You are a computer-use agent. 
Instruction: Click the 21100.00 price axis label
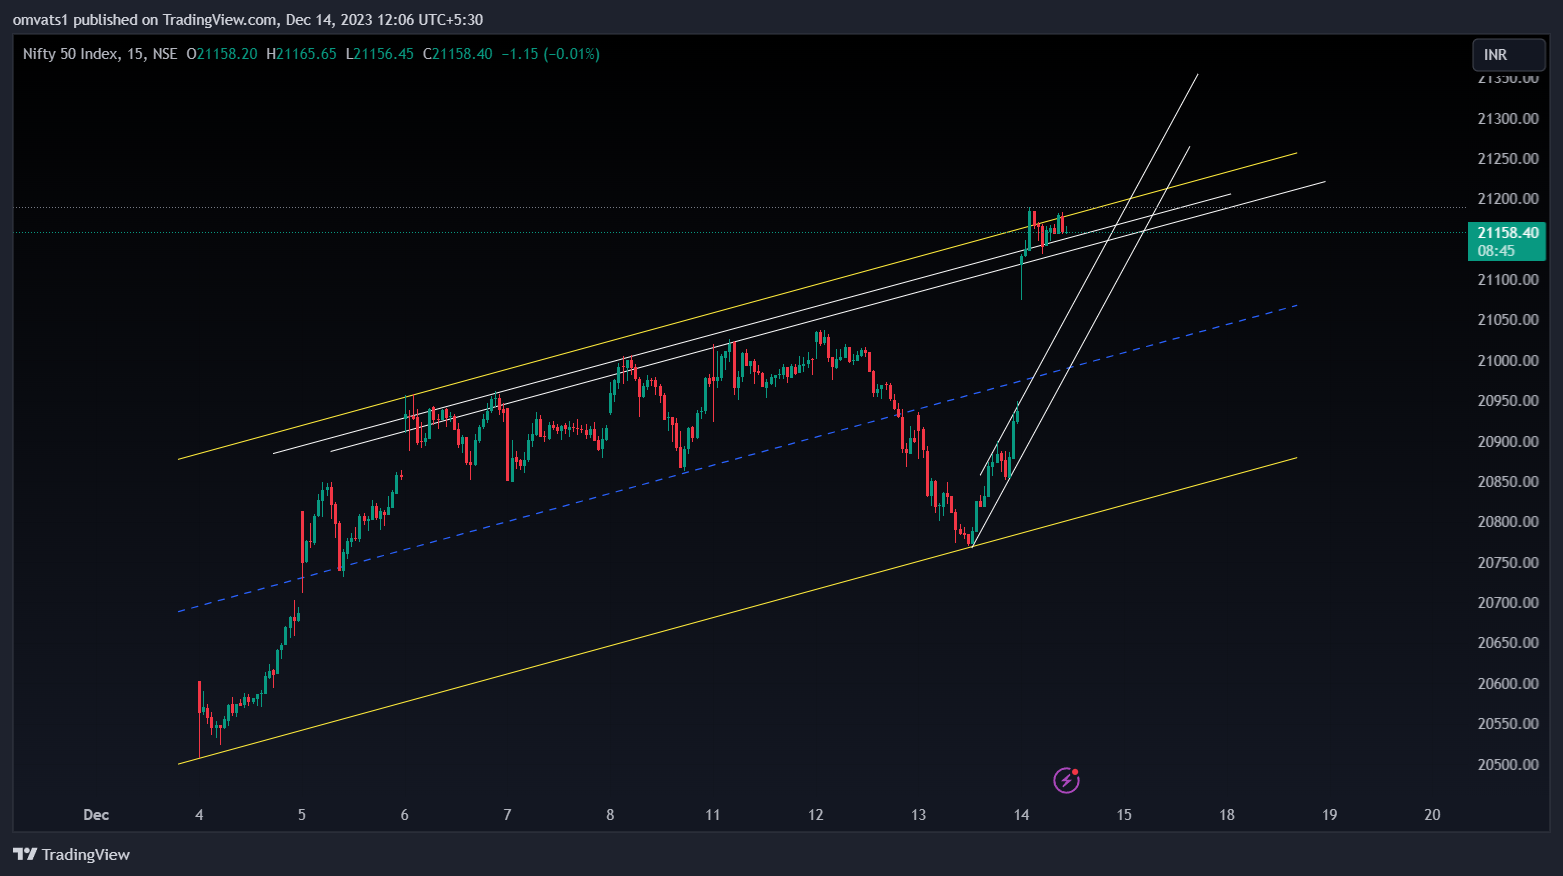1508,279
